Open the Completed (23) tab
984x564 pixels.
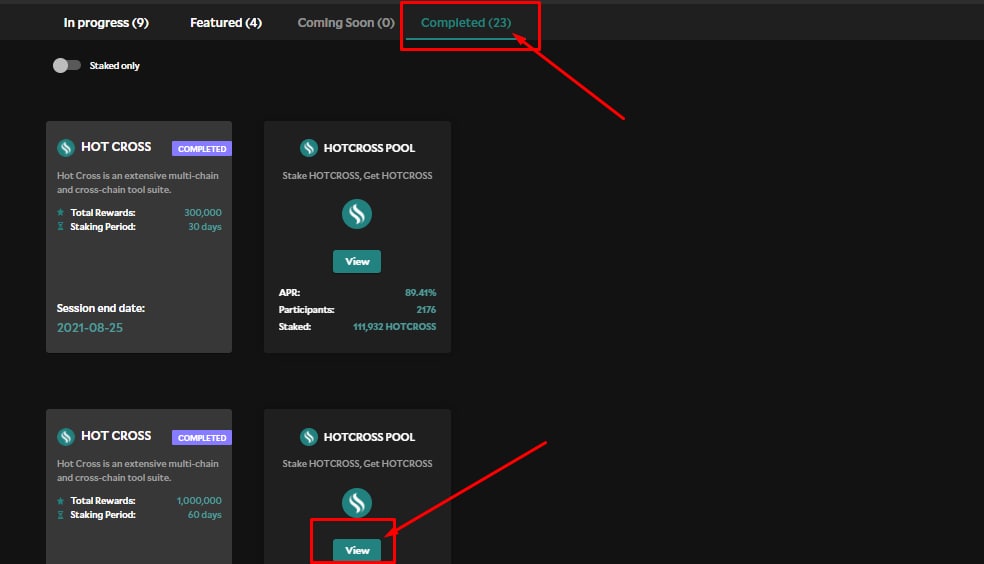pos(466,23)
